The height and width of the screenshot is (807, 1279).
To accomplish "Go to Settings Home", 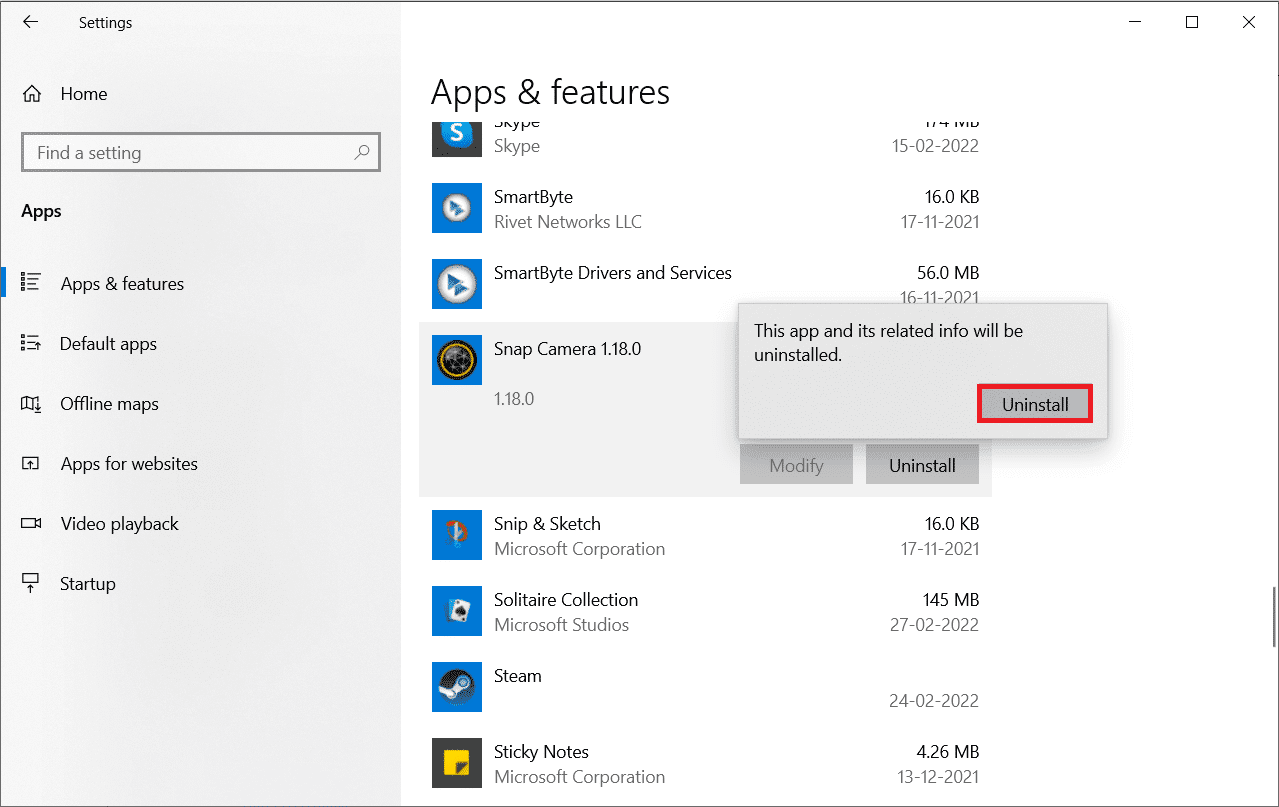I will click(83, 94).
